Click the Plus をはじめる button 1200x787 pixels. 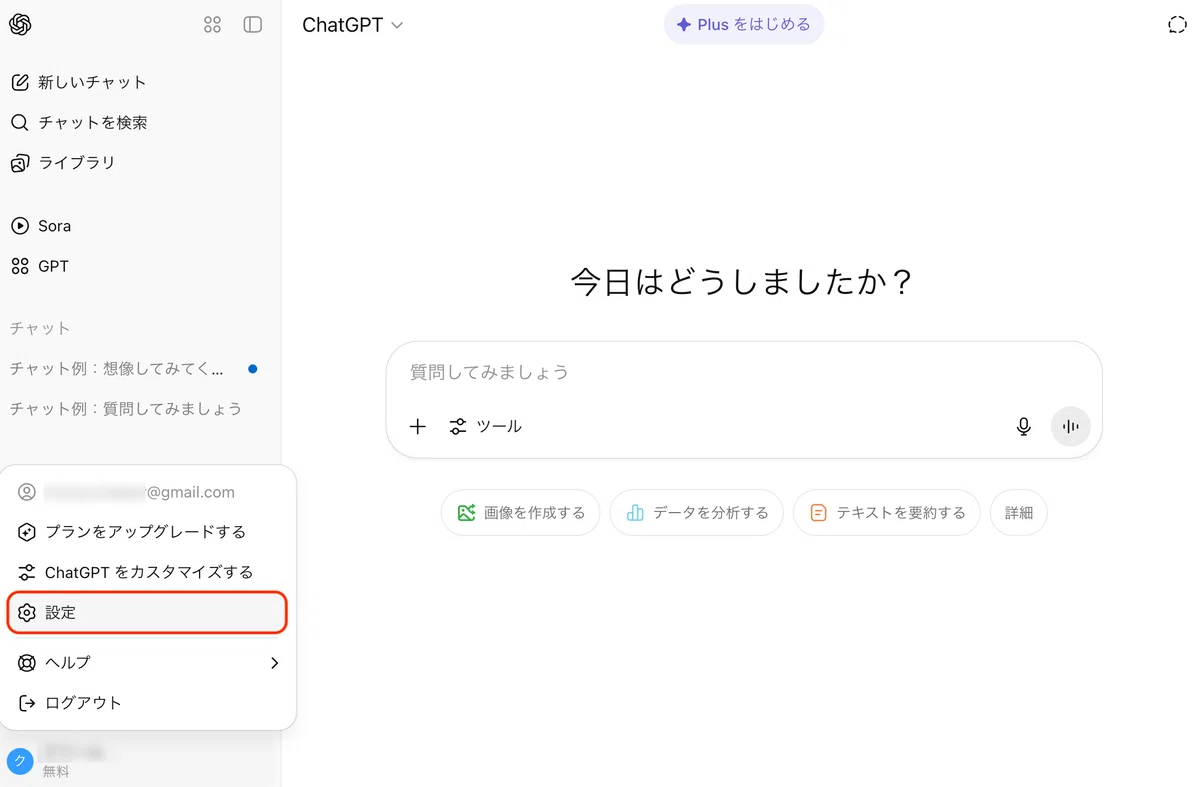pyautogui.click(x=744, y=24)
